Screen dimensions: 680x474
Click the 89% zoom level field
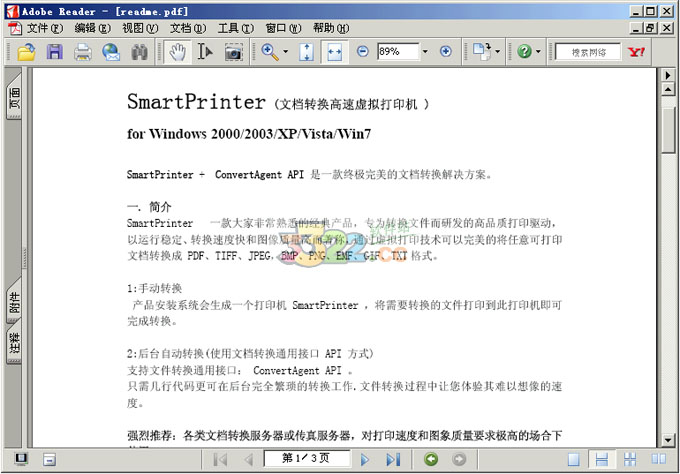tap(398, 52)
